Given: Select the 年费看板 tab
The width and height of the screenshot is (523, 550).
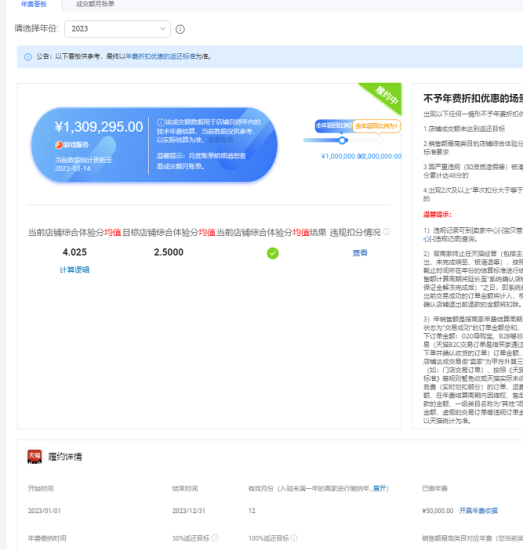Looking at the screenshot, I should pyautogui.click(x=34, y=4).
